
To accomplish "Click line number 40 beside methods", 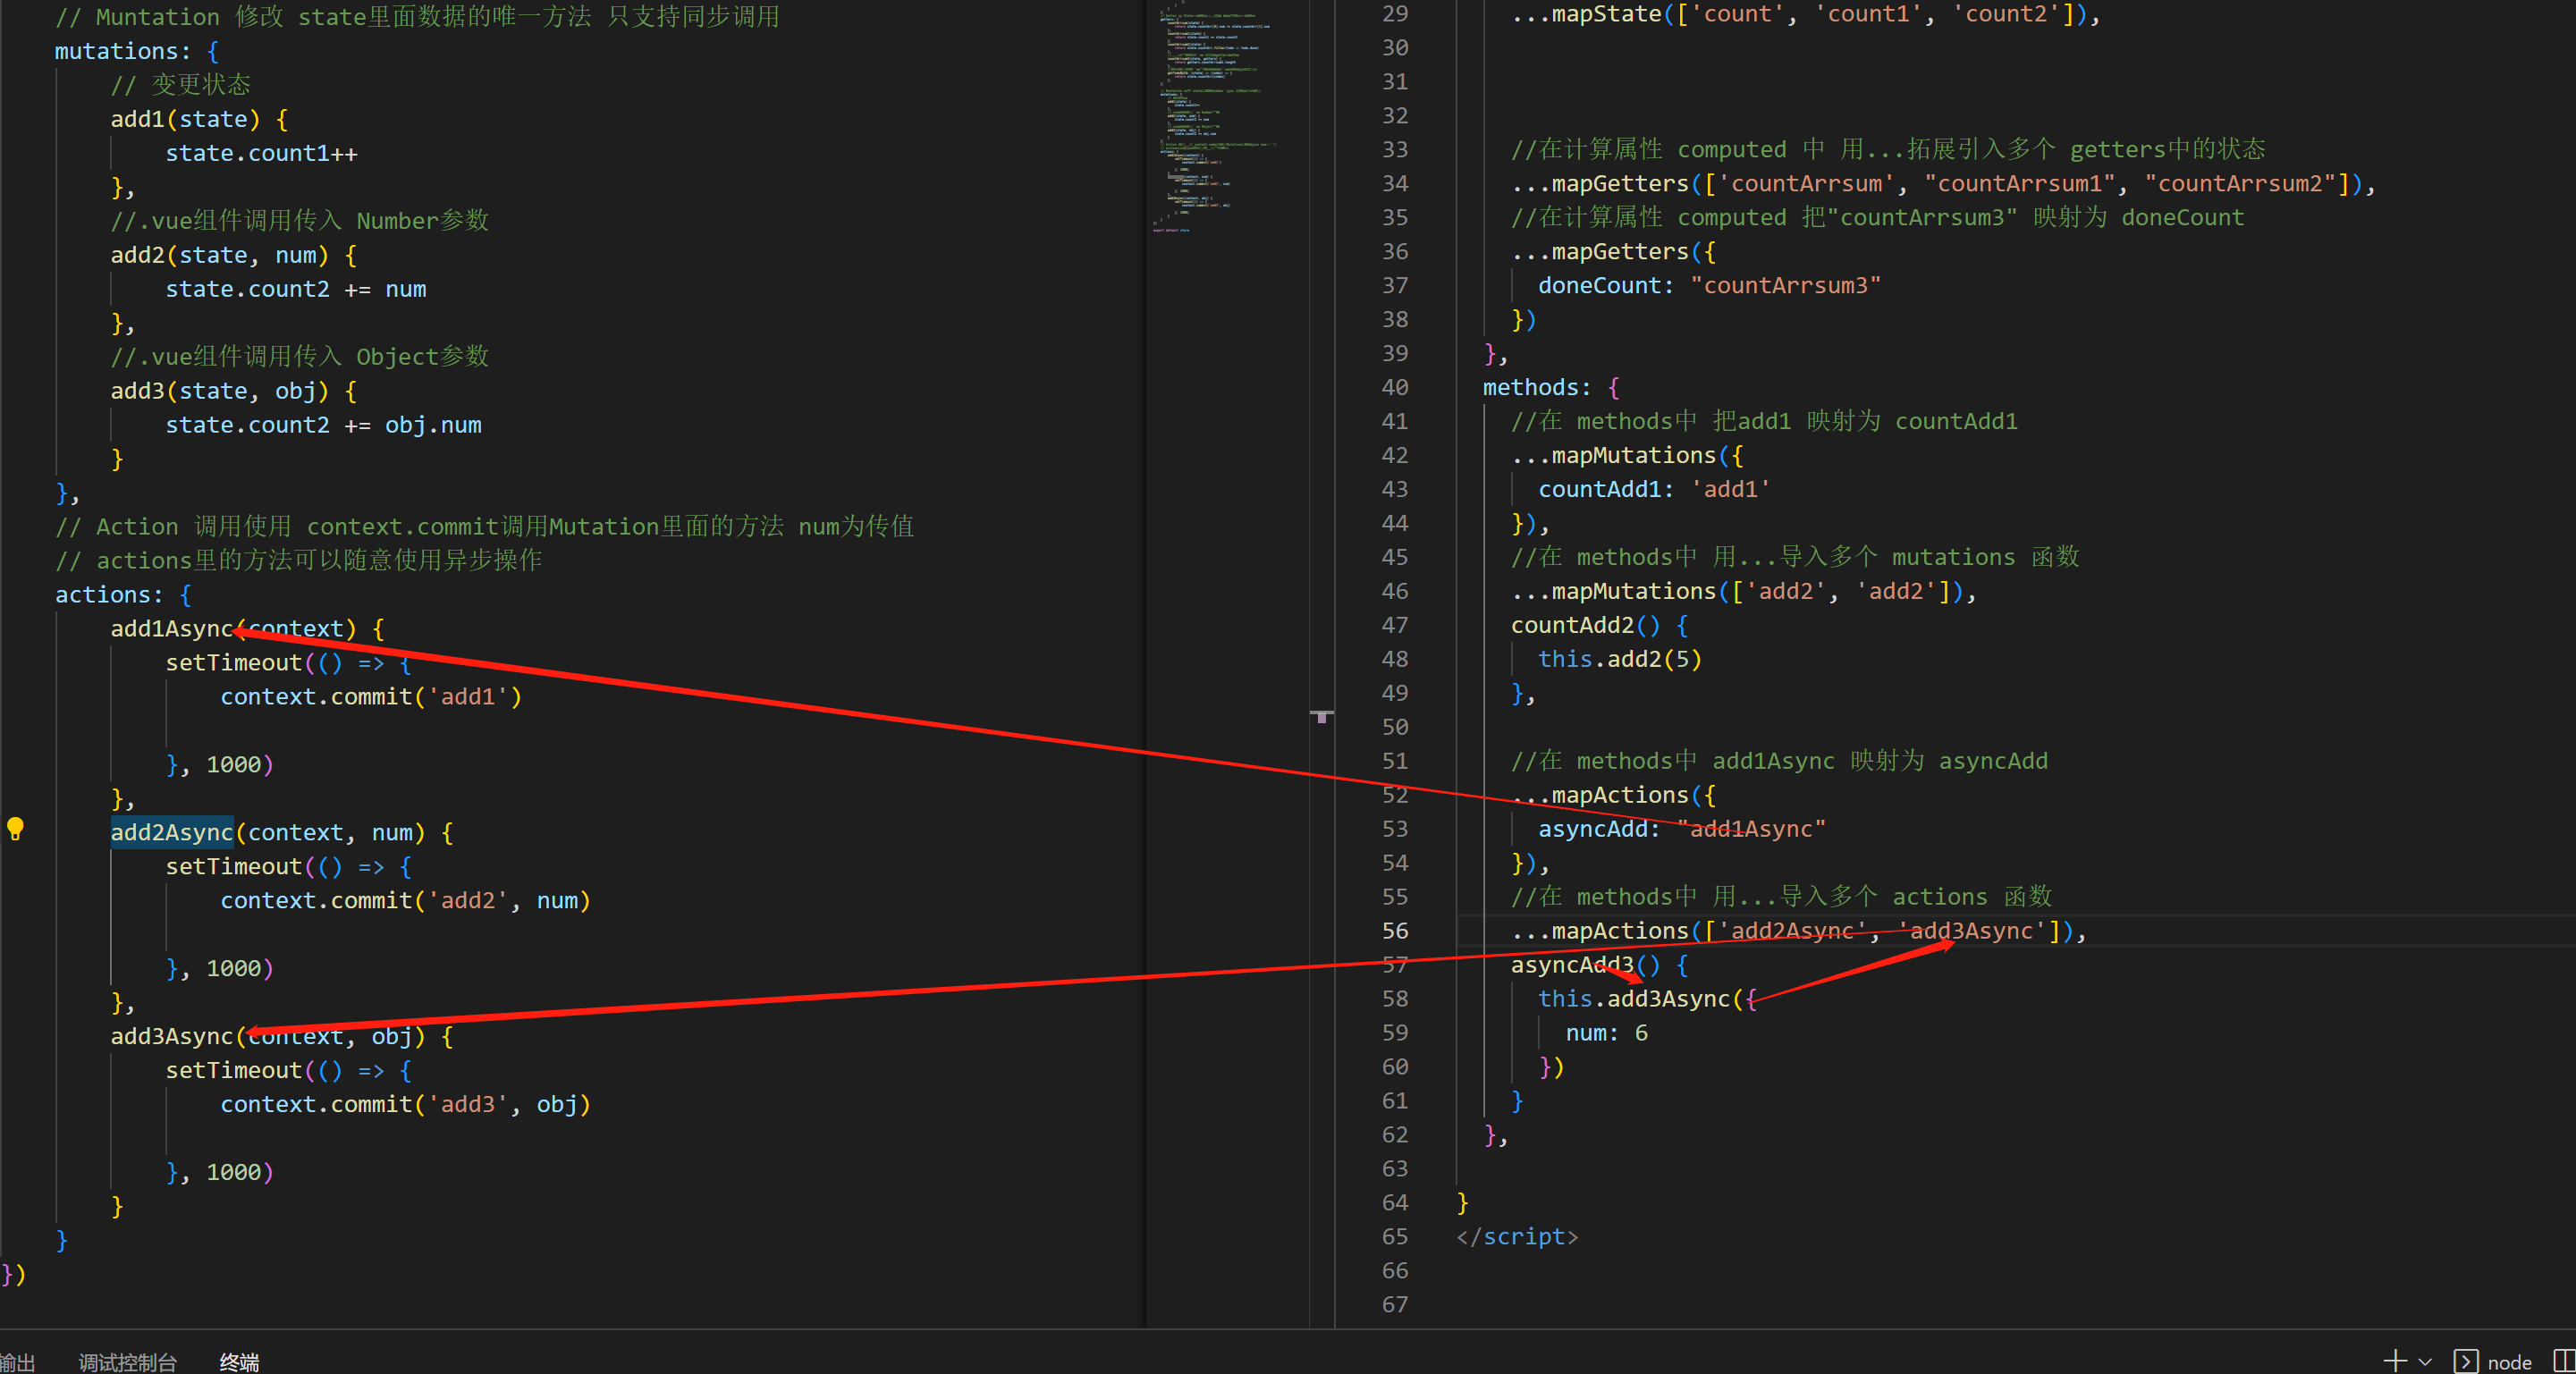I will 1394,387.
